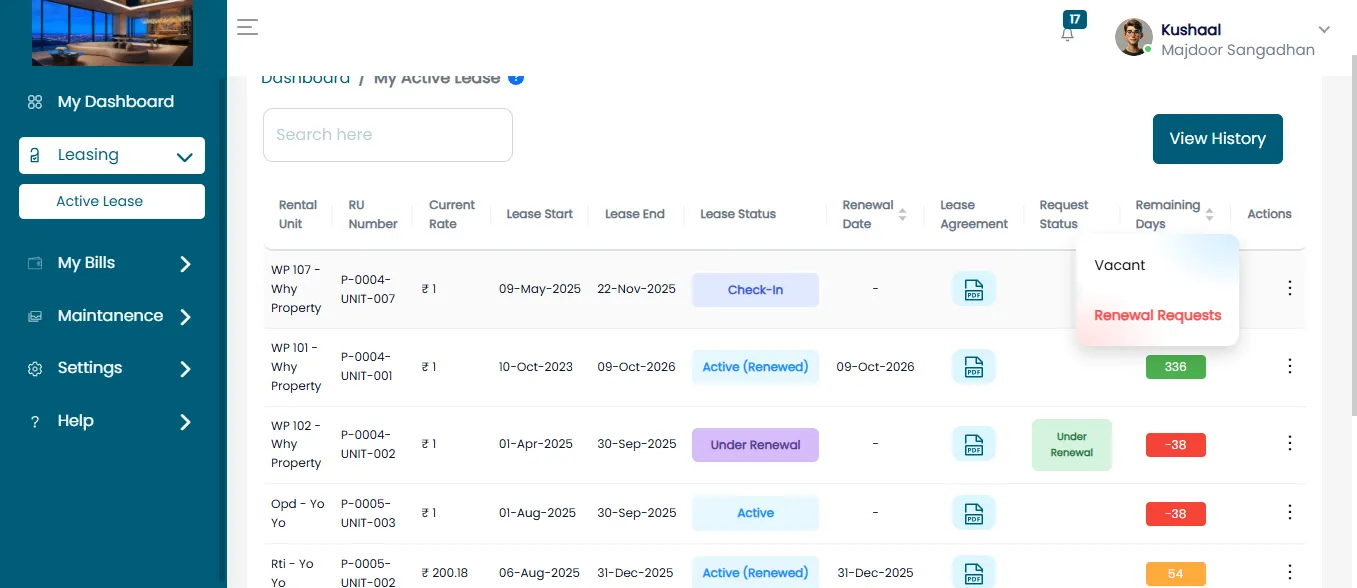Click the My Dashboard grid icon
This screenshot has width=1357, height=588.
(x=35, y=102)
